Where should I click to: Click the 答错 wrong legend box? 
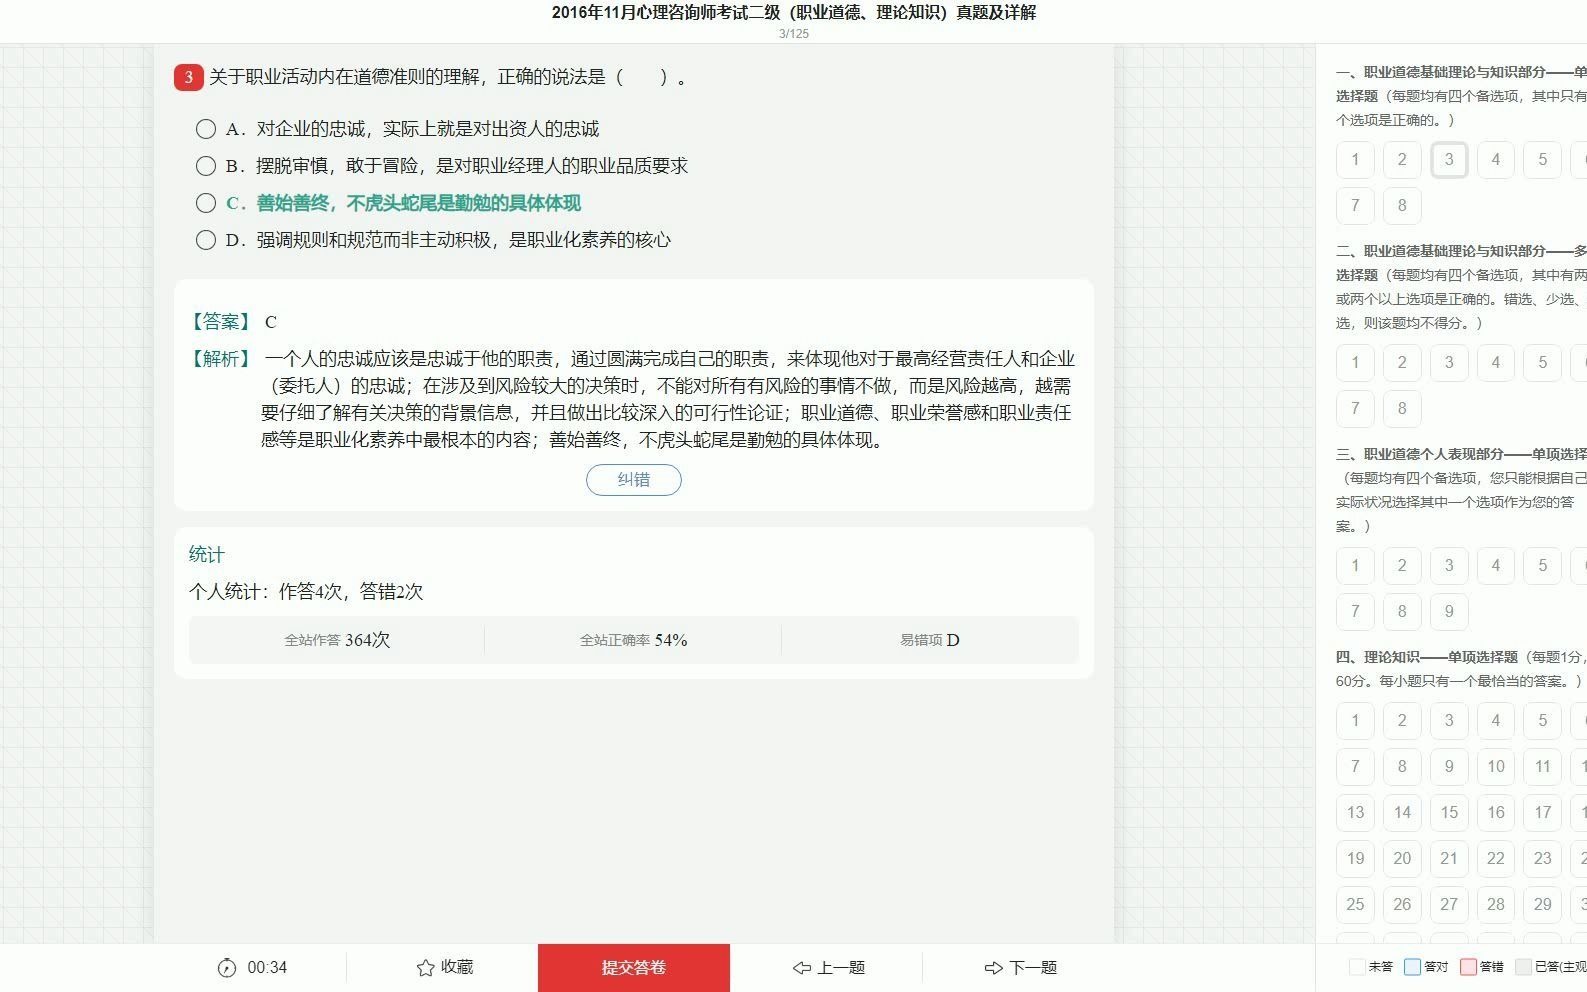pos(1468,967)
